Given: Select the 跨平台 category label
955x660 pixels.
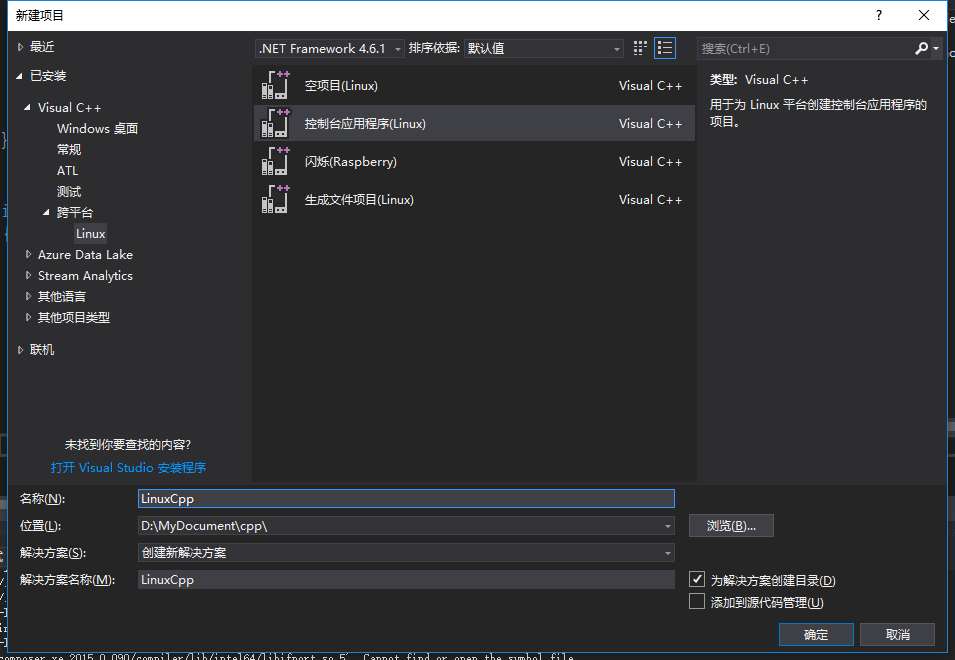Looking at the screenshot, I should 75,212.
